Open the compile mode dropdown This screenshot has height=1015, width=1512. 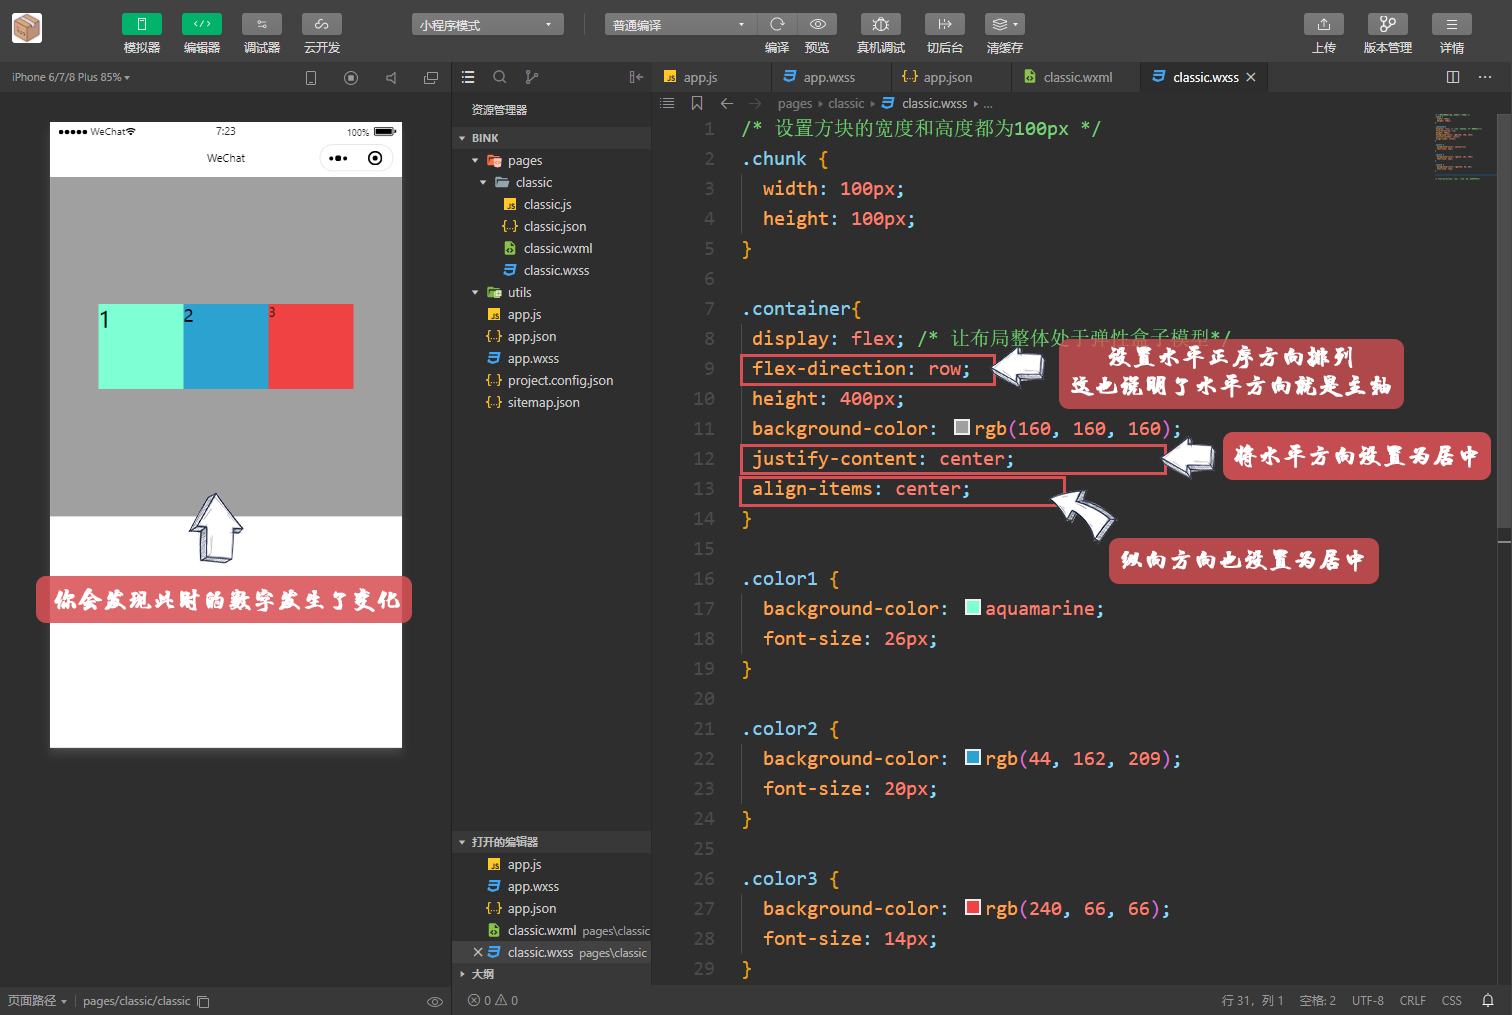coord(681,24)
